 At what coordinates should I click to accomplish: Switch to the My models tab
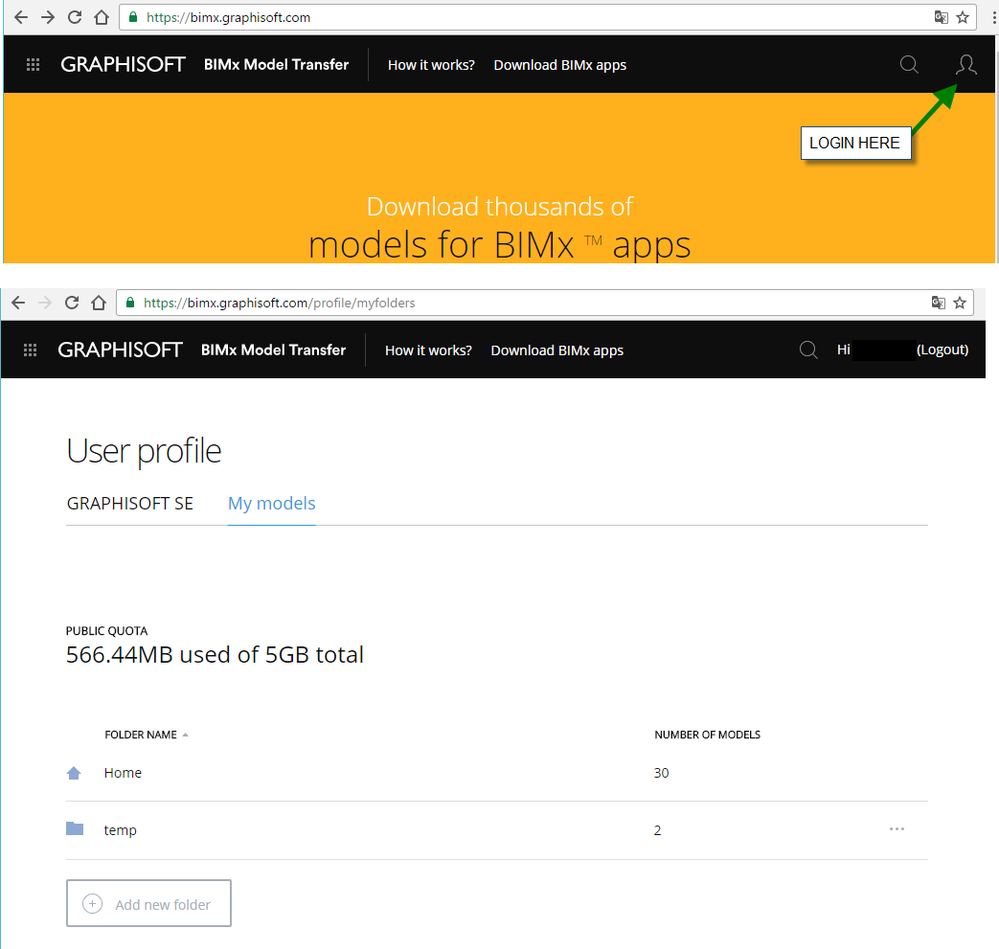coord(271,503)
